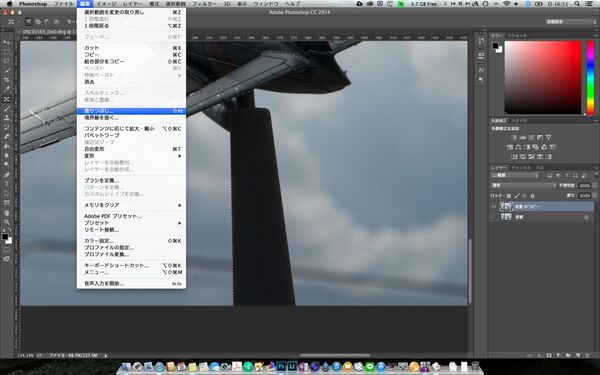This screenshot has height=375, width=600.
Task: Select the History Brush tool
Action: [x=7, y=127]
